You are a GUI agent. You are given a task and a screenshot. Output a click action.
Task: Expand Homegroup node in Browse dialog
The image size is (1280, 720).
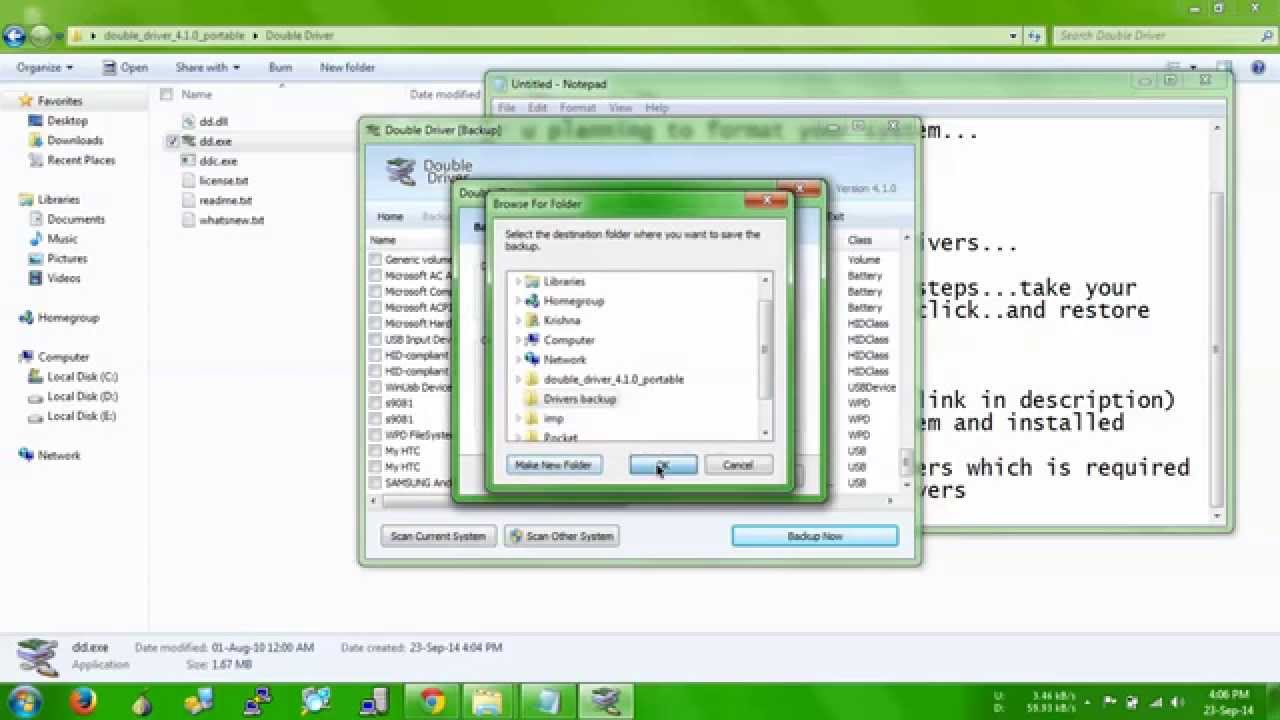518,301
